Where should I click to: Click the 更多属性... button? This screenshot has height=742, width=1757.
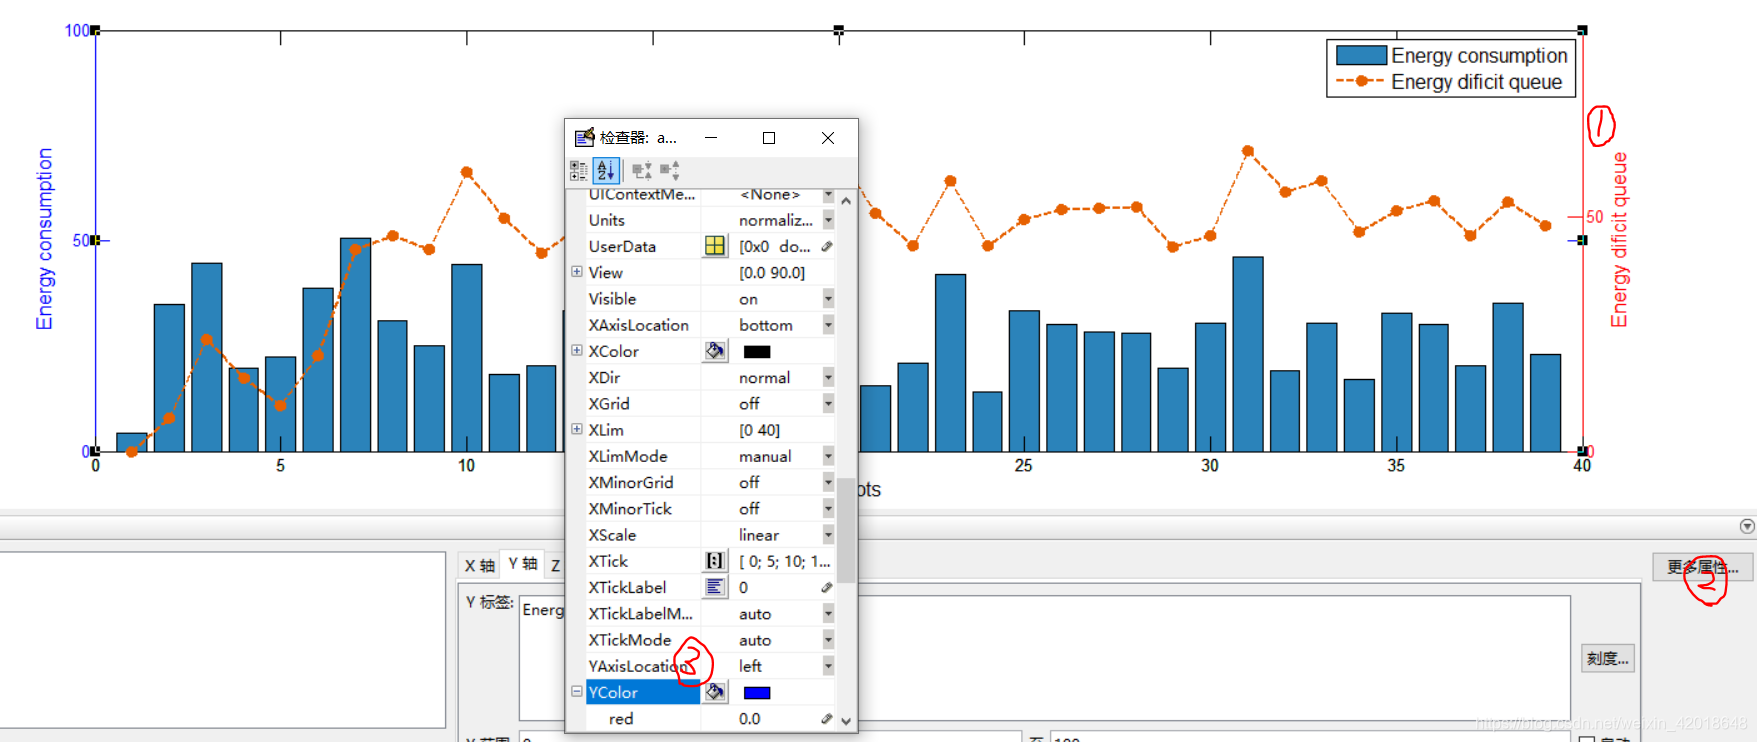coord(1702,567)
